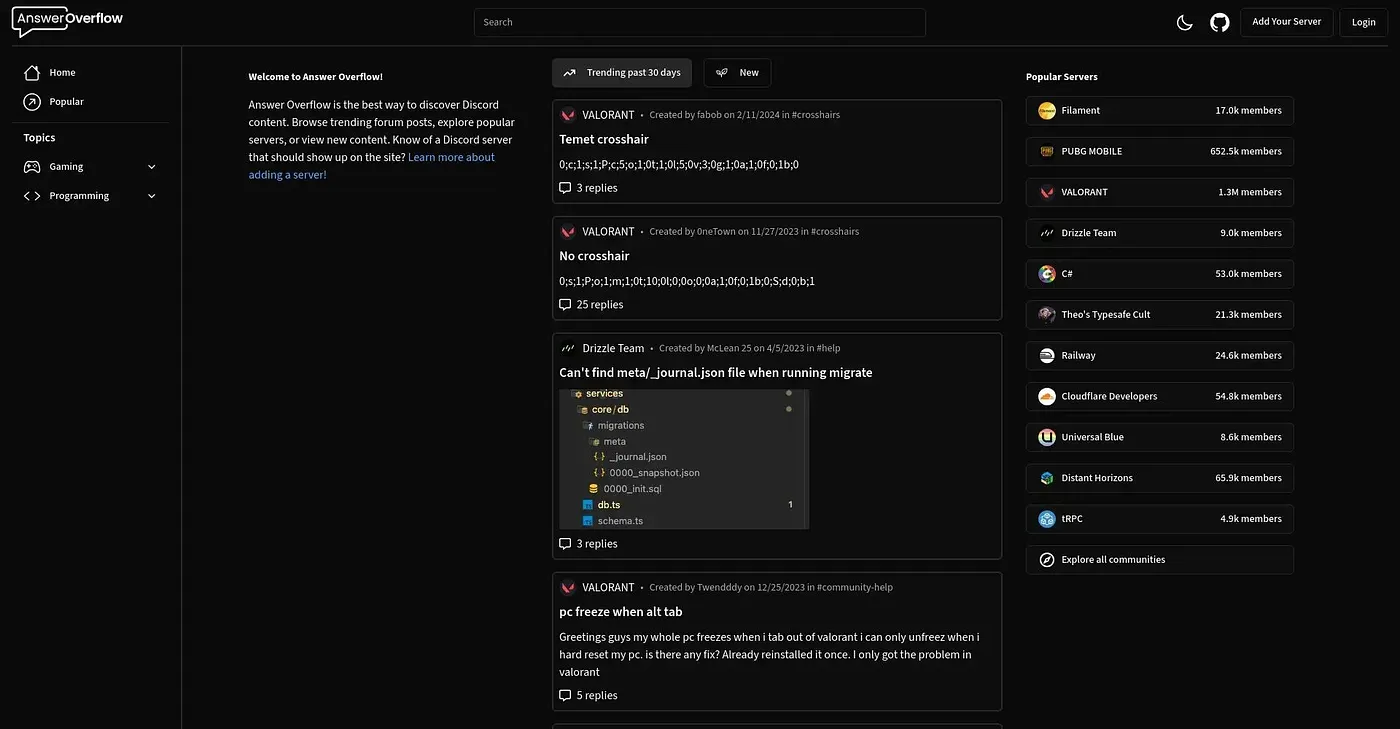Click the 5 replies comment icon

[565, 696]
